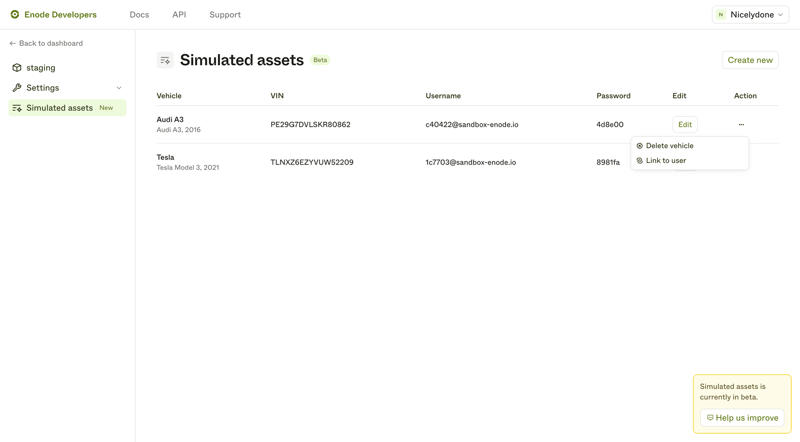The width and height of the screenshot is (800, 442).
Task: Go back to dashboard
Action: (x=46, y=43)
